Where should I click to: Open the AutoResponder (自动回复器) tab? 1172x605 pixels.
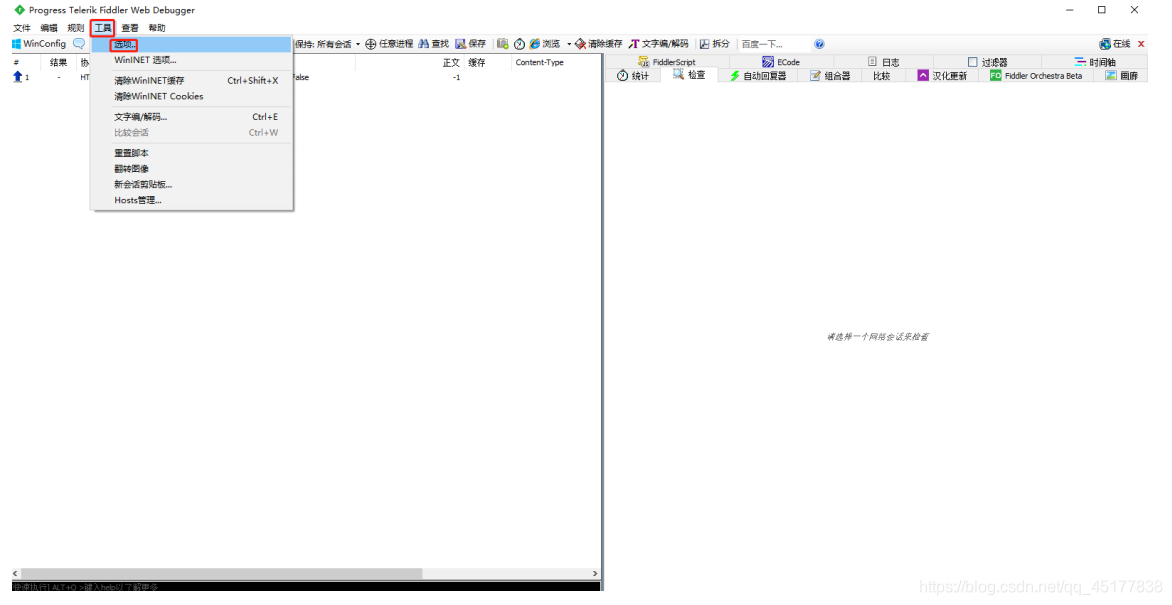(x=758, y=76)
